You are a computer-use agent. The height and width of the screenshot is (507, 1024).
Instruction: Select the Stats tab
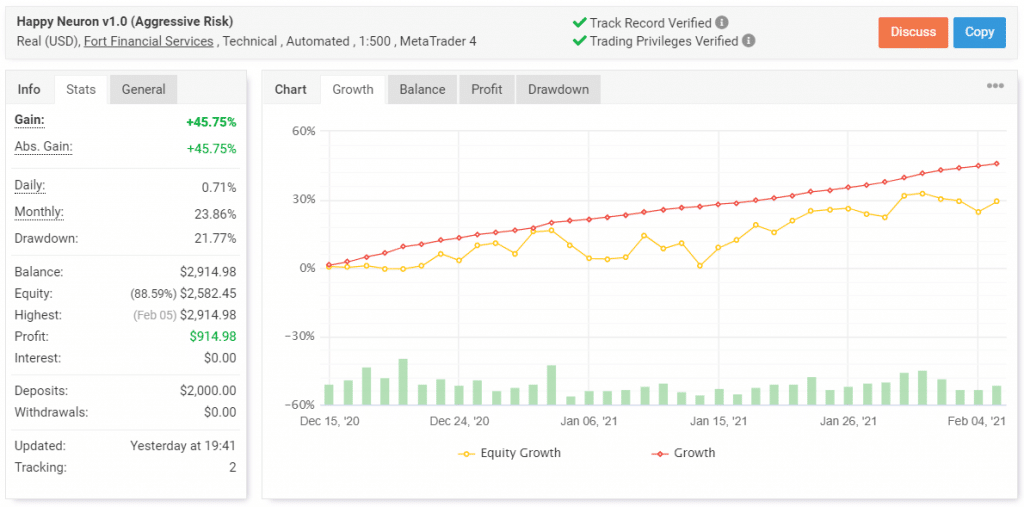coord(81,89)
